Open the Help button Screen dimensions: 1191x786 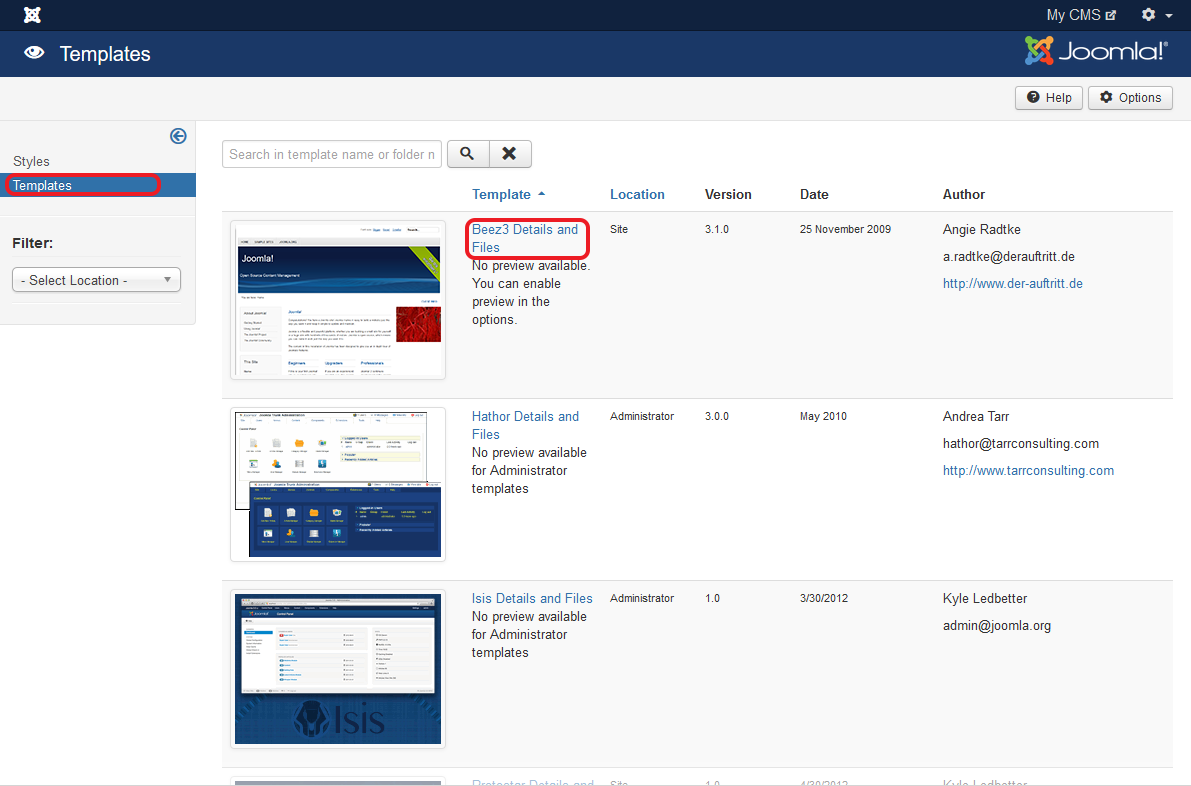coord(1049,97)
